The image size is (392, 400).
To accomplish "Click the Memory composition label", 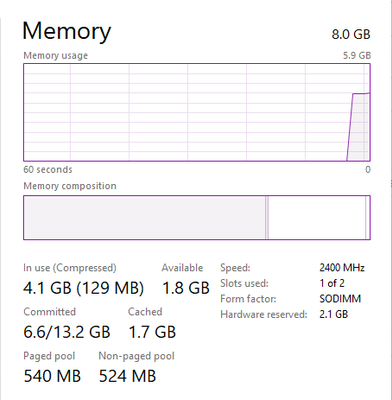I will click(70, 186).
